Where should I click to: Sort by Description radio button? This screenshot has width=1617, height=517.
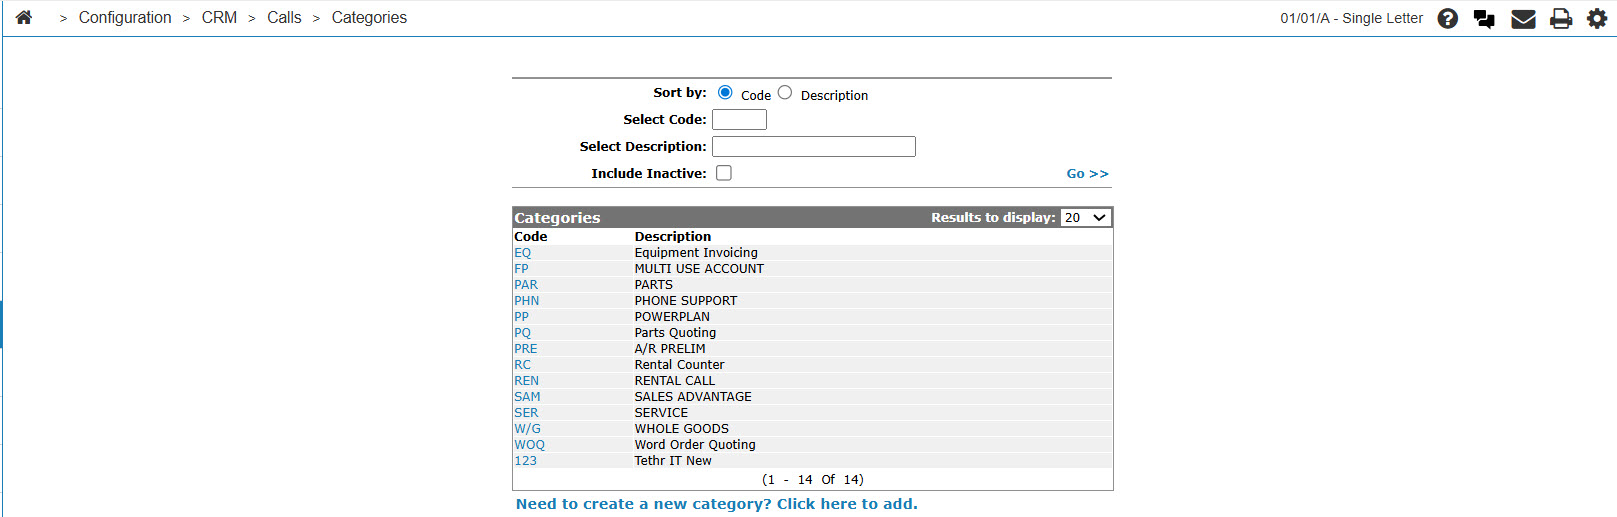click(x=785, y=92)
